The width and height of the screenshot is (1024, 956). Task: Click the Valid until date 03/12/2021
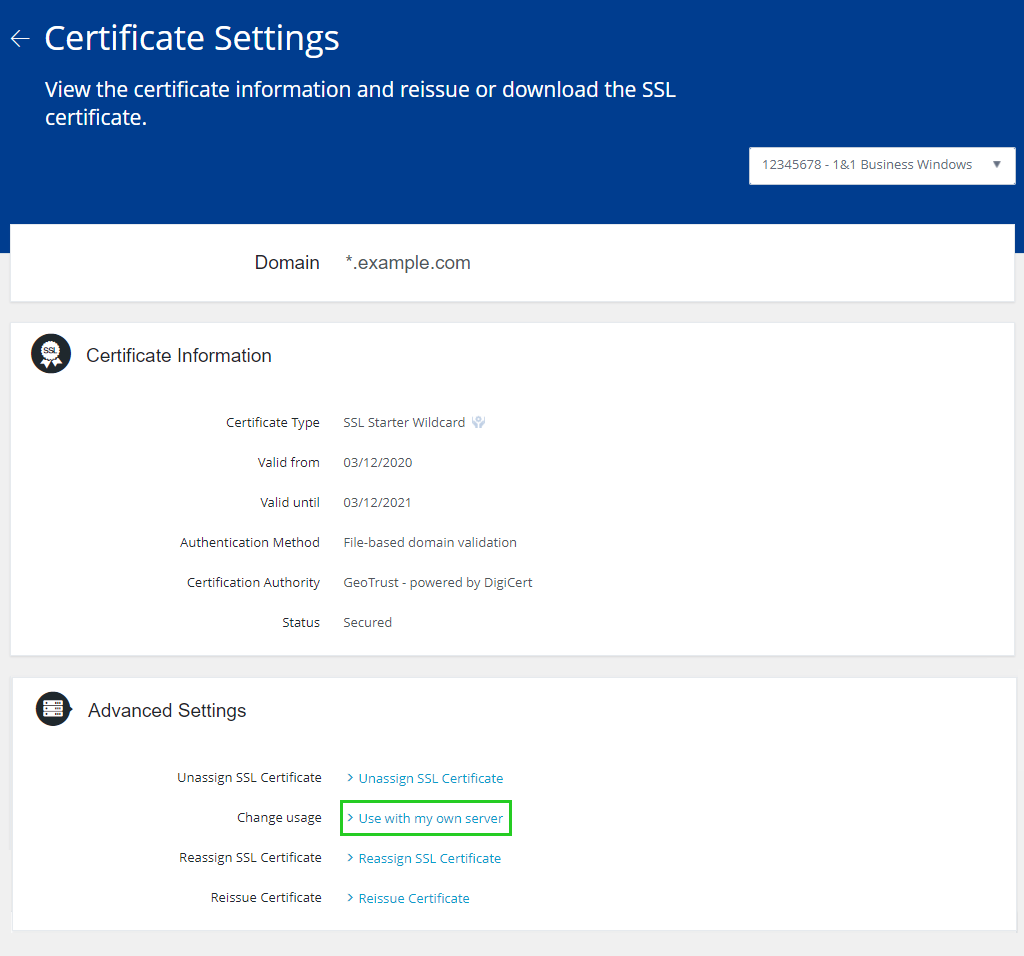377,502
